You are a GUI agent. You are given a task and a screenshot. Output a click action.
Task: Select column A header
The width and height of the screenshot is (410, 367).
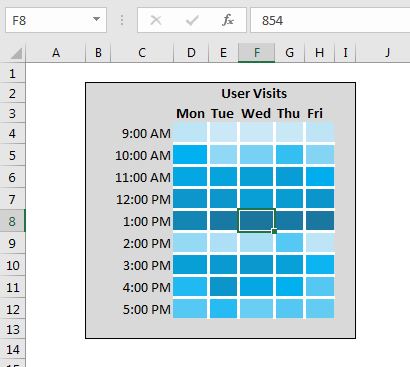pyautogui.click(x=56, y=53)
